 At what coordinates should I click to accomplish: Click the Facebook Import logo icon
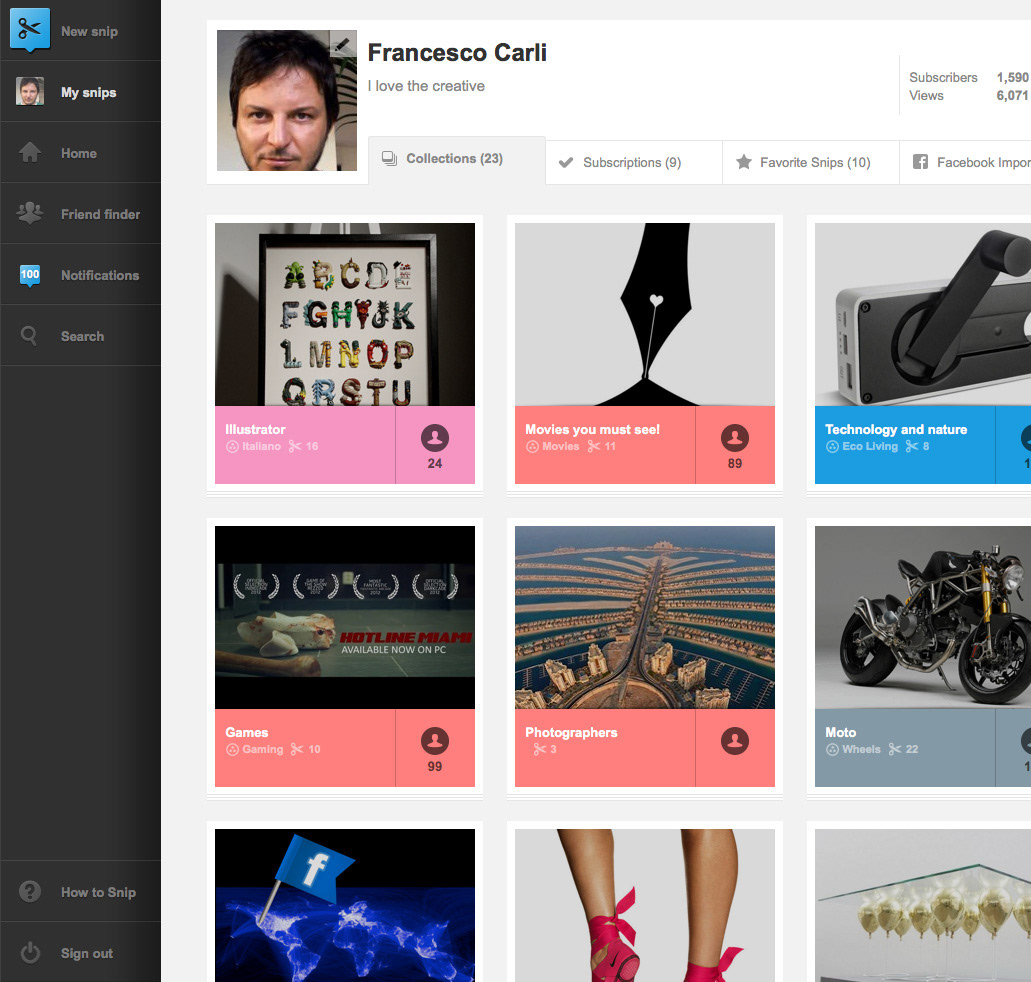[x=920, y=162]
